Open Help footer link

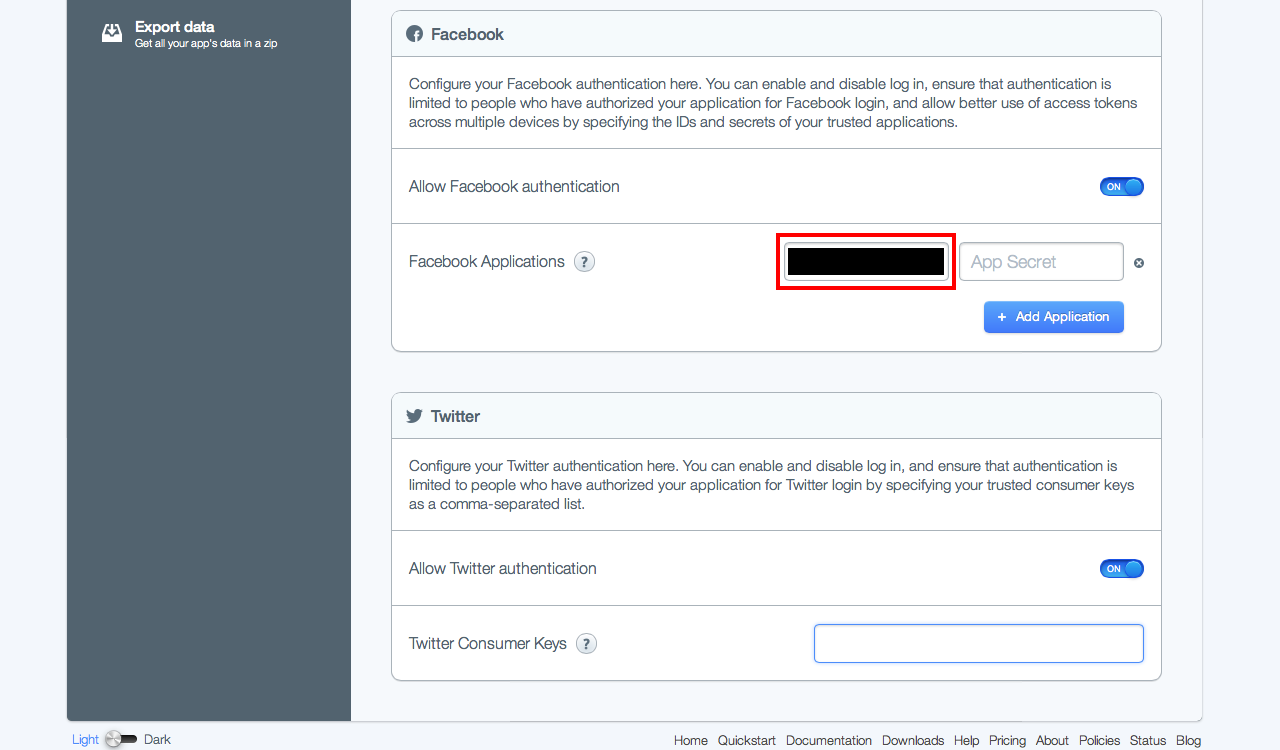coord(966,741)
